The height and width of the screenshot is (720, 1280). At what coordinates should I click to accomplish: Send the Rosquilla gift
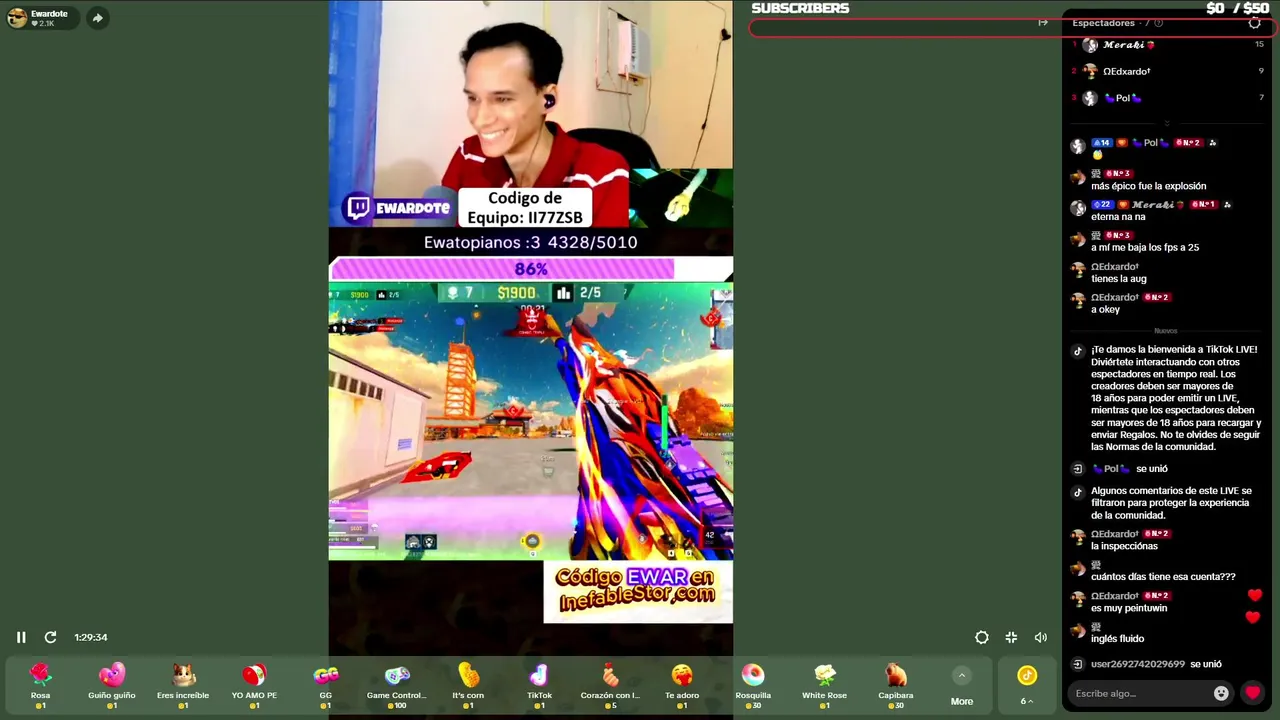point(753,685)
